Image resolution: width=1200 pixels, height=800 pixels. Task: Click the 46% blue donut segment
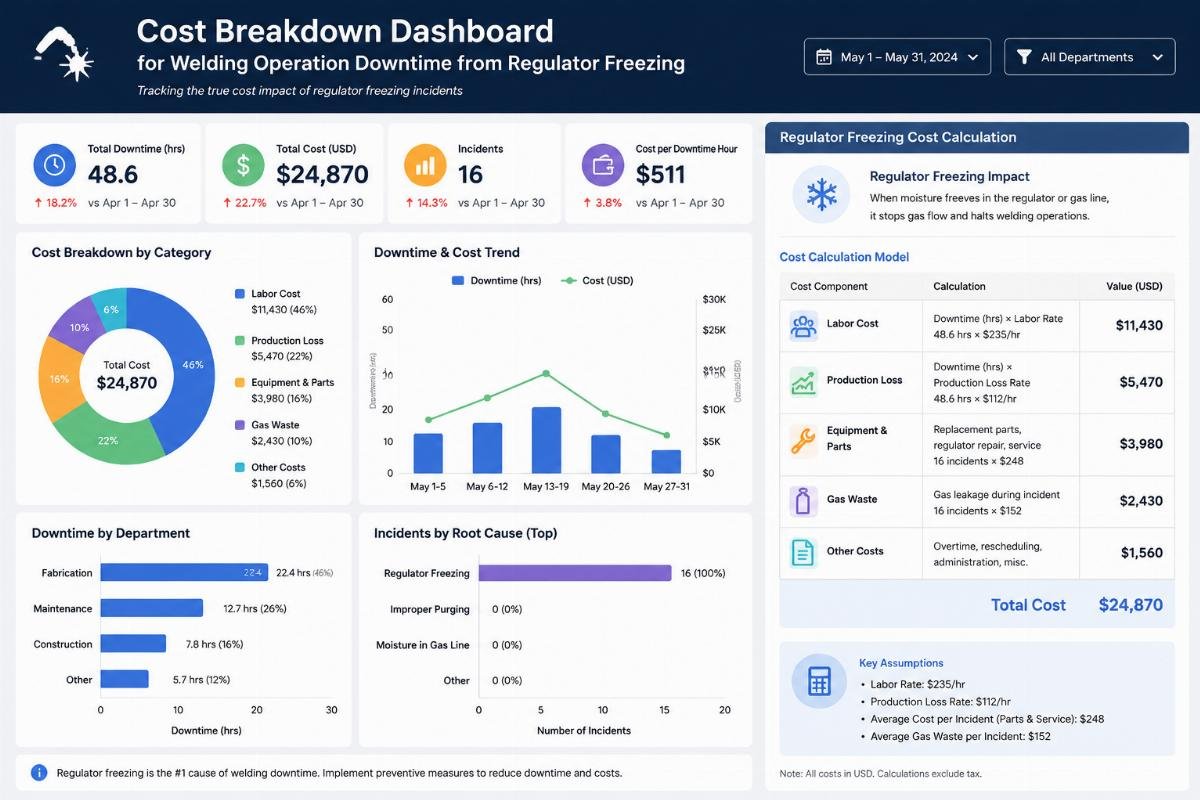192,366
